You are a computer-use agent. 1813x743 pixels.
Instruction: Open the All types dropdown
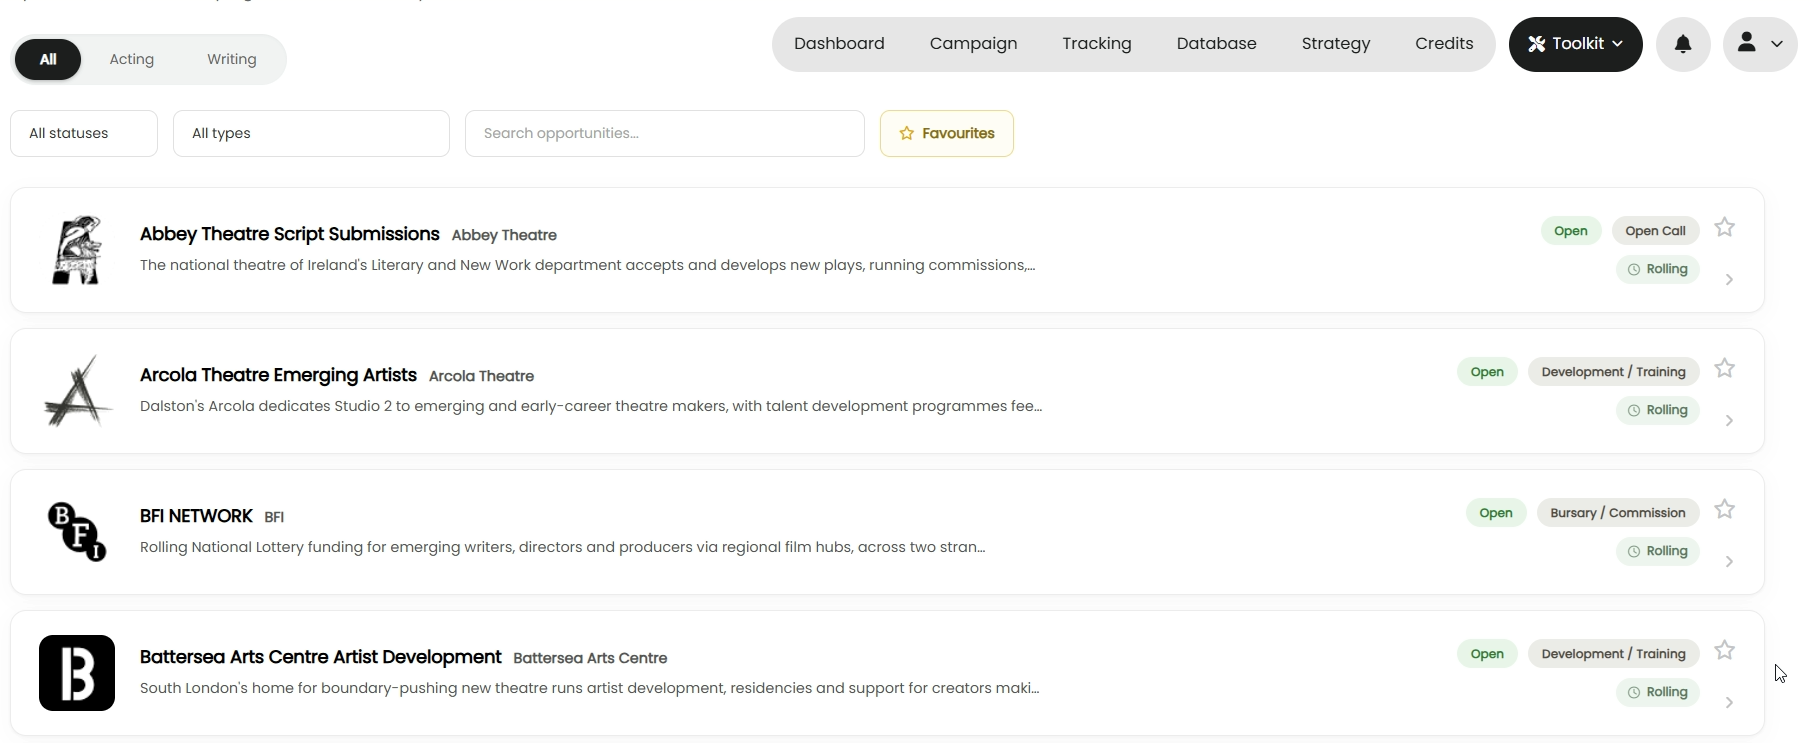click(311, 133)
